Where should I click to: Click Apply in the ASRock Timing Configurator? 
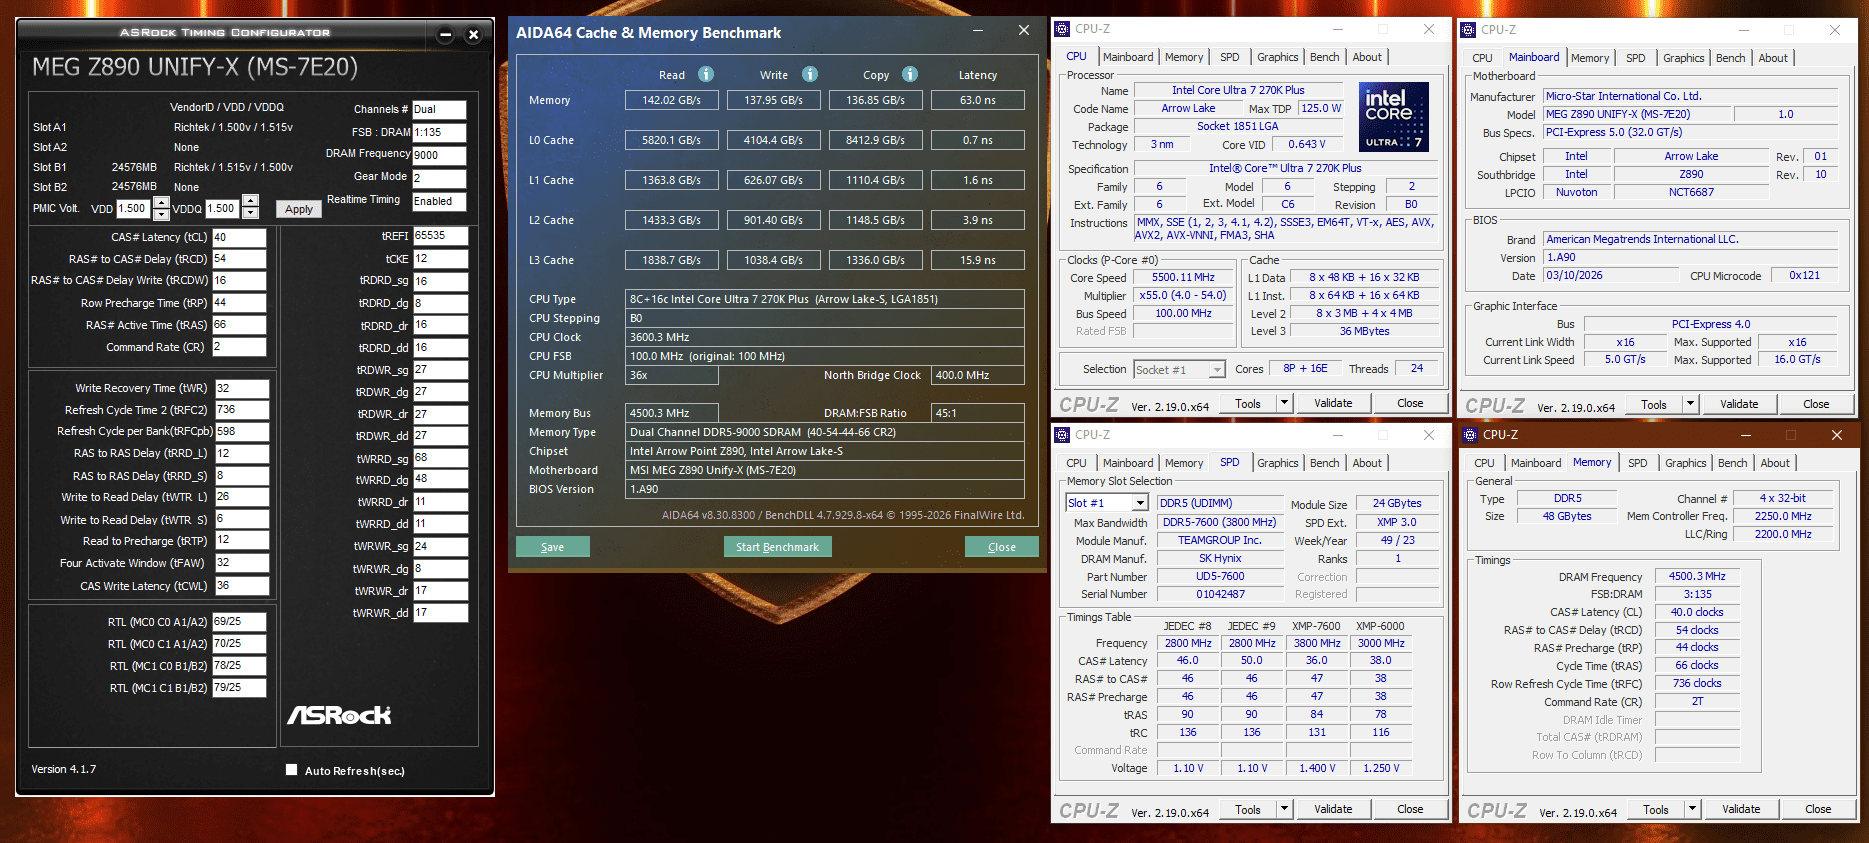tap(298, 209)
